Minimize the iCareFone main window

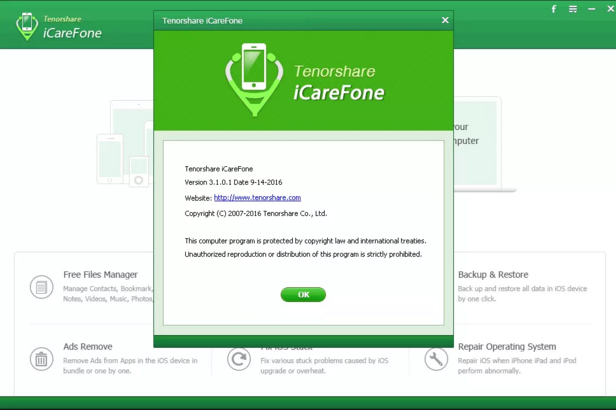click(592, 9)
